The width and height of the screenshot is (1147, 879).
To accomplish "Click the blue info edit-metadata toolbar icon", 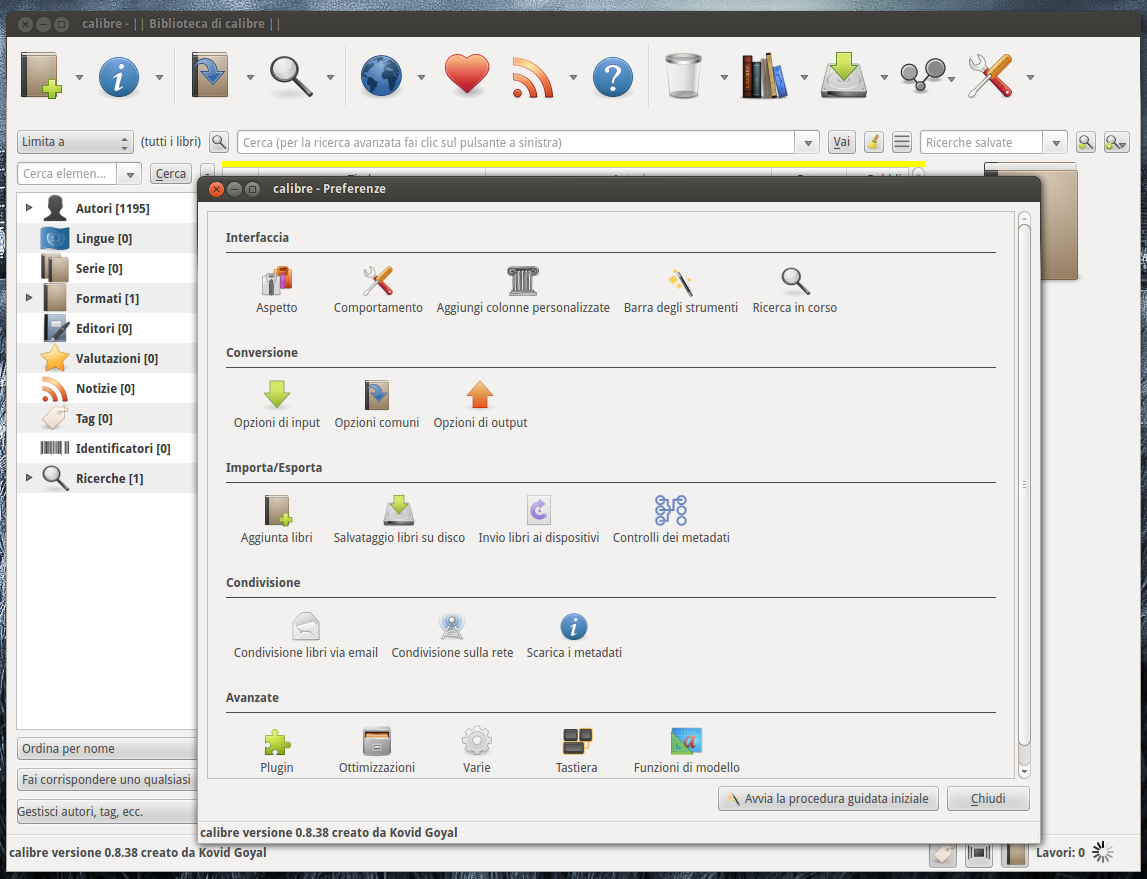I will pyautogui.click(x=119, y=76).
